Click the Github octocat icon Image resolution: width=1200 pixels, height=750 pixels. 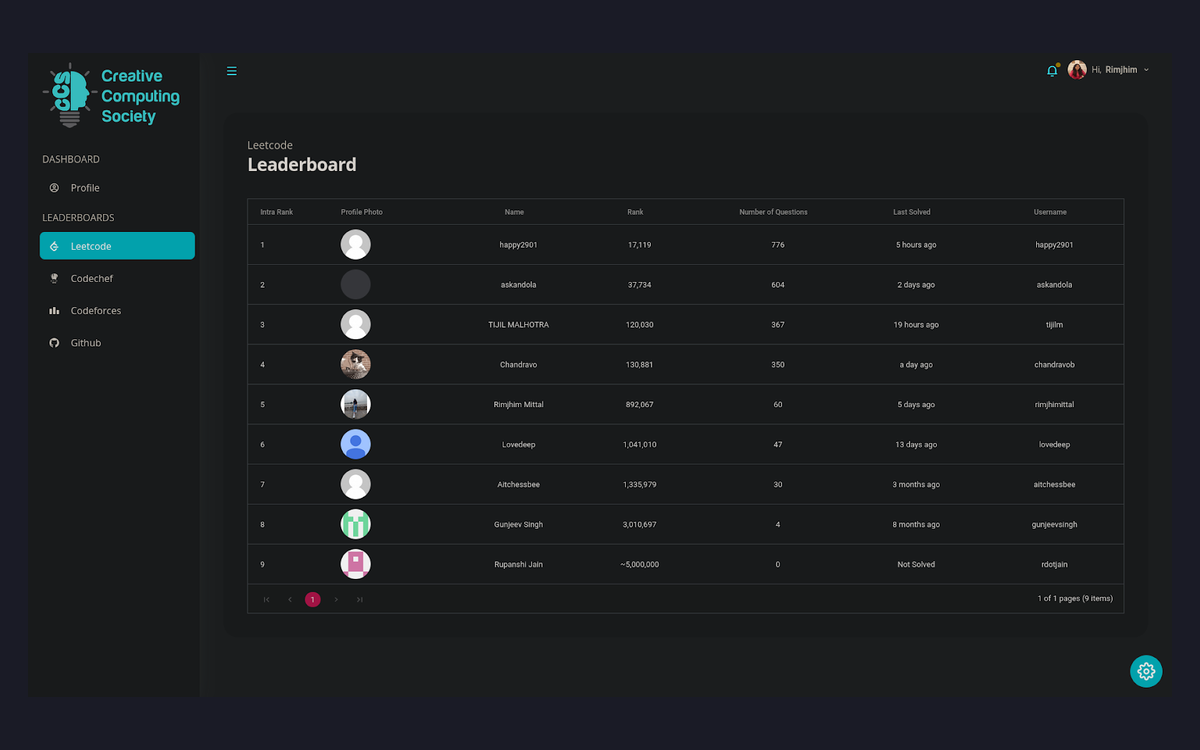[54, 343]
